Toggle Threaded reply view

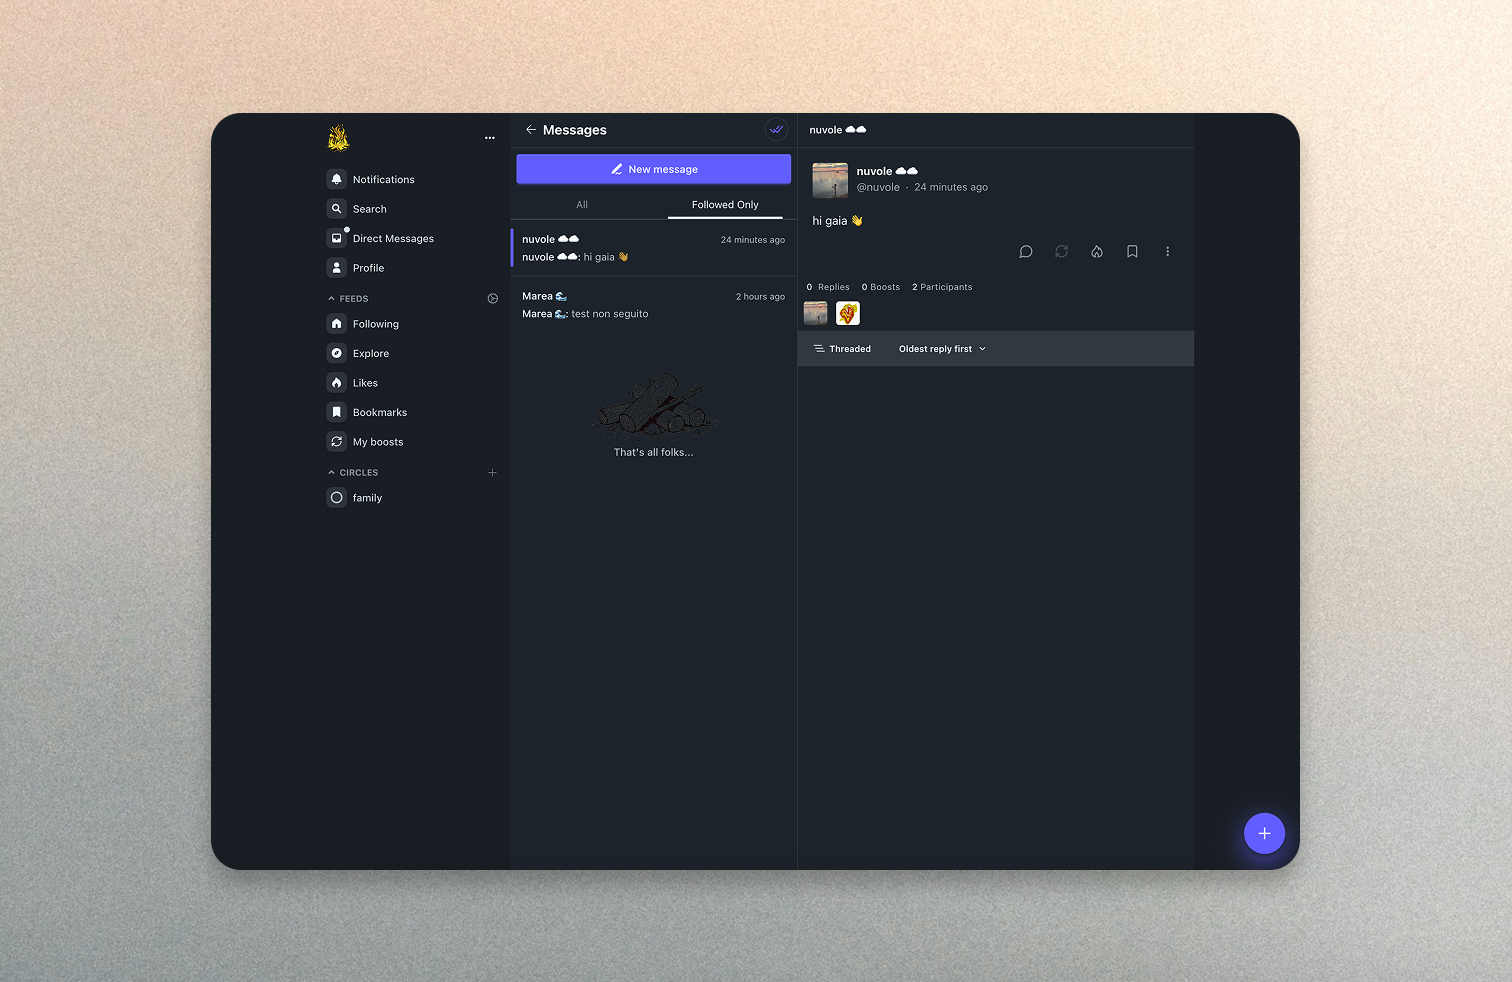[x=842, y=349]
